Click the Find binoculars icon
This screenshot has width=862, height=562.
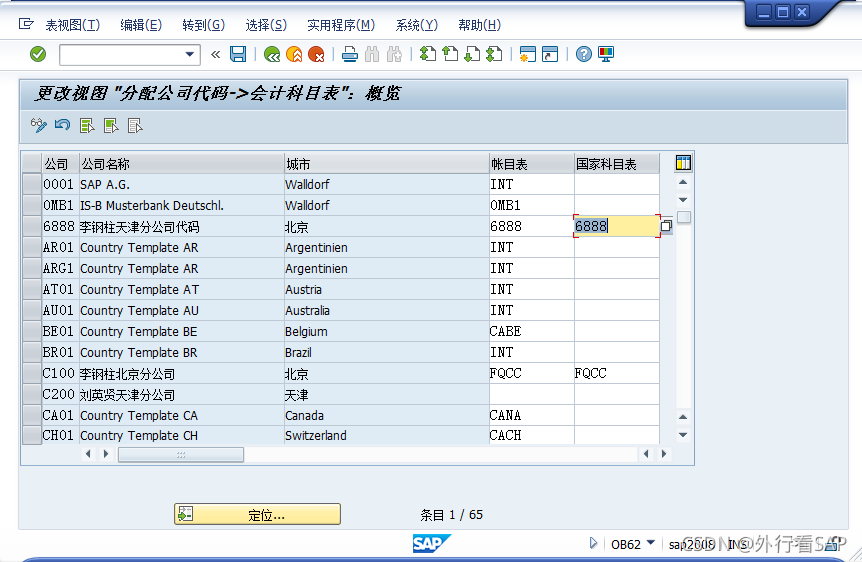tap(372, 54)
